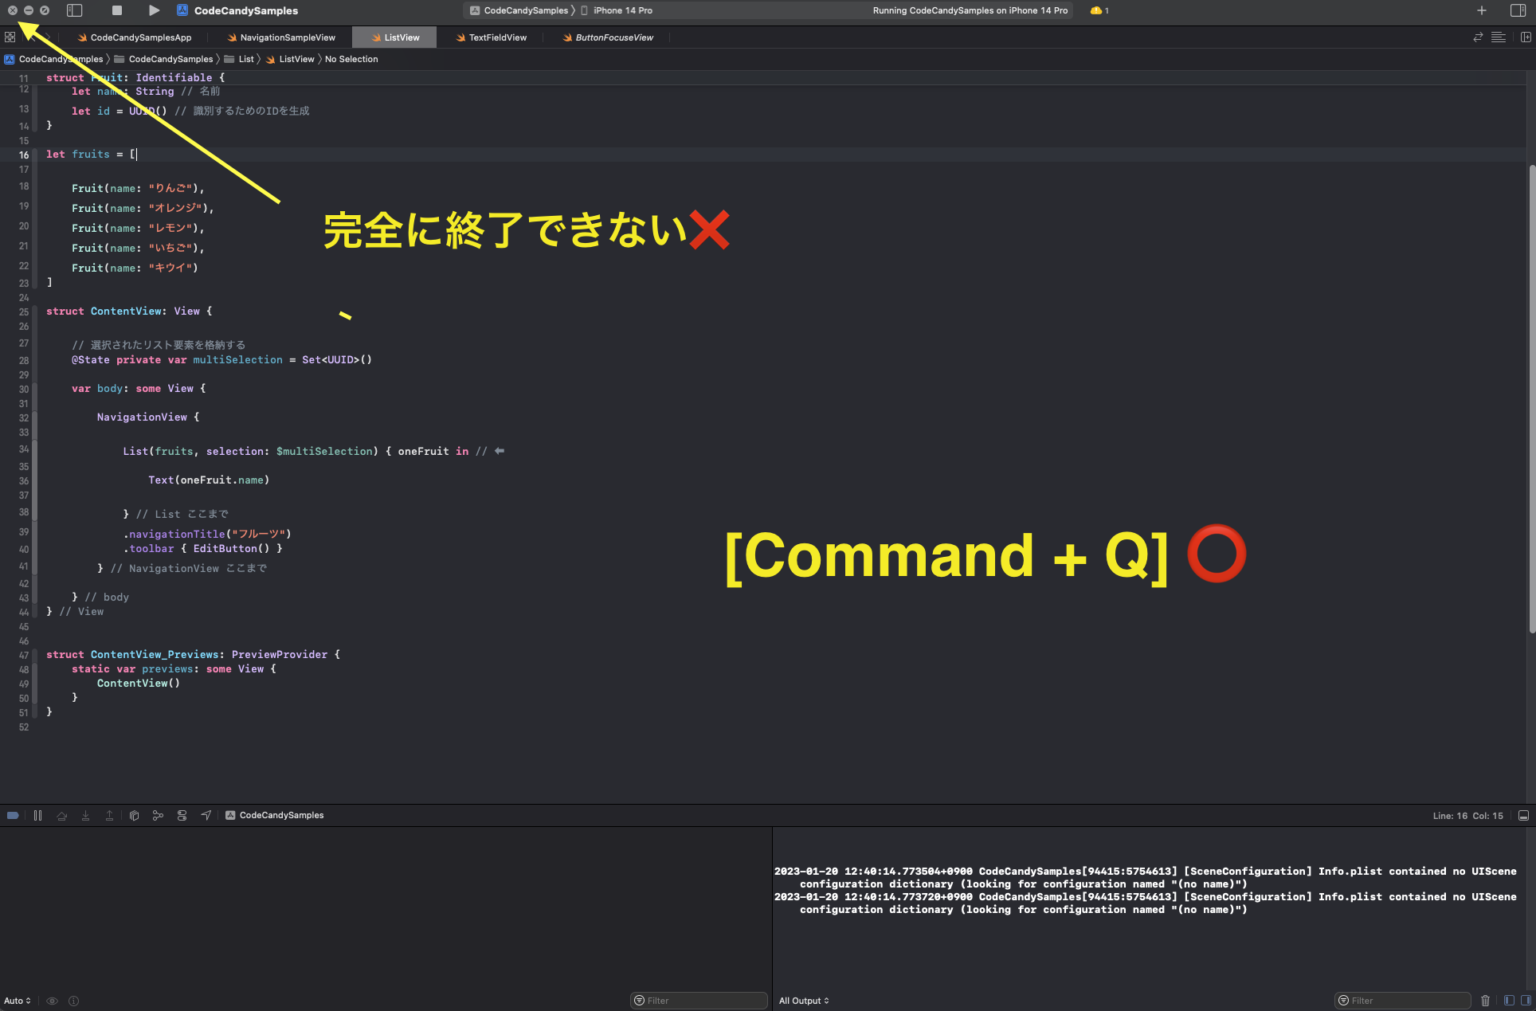This screenshot has height=1011, width=1536.
Task: Clear the console with the trash icon
Action: [1485, 1000]
